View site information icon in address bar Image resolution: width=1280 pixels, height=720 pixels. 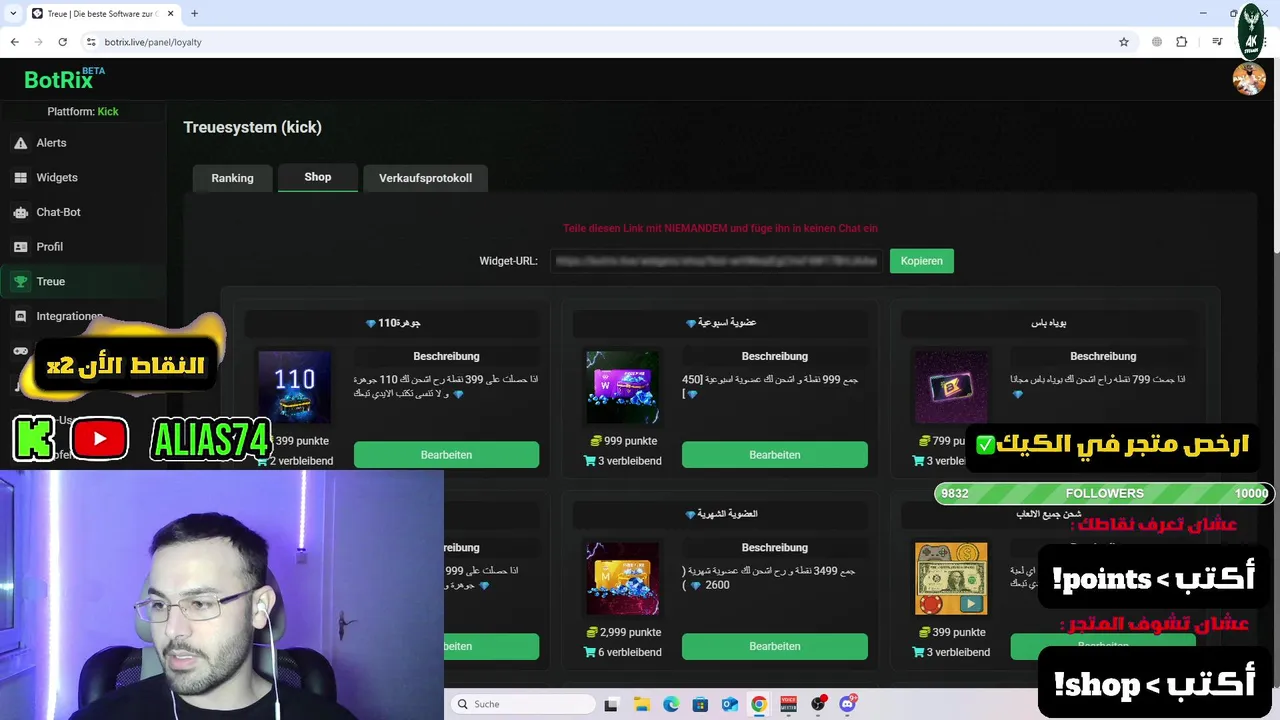91,42
